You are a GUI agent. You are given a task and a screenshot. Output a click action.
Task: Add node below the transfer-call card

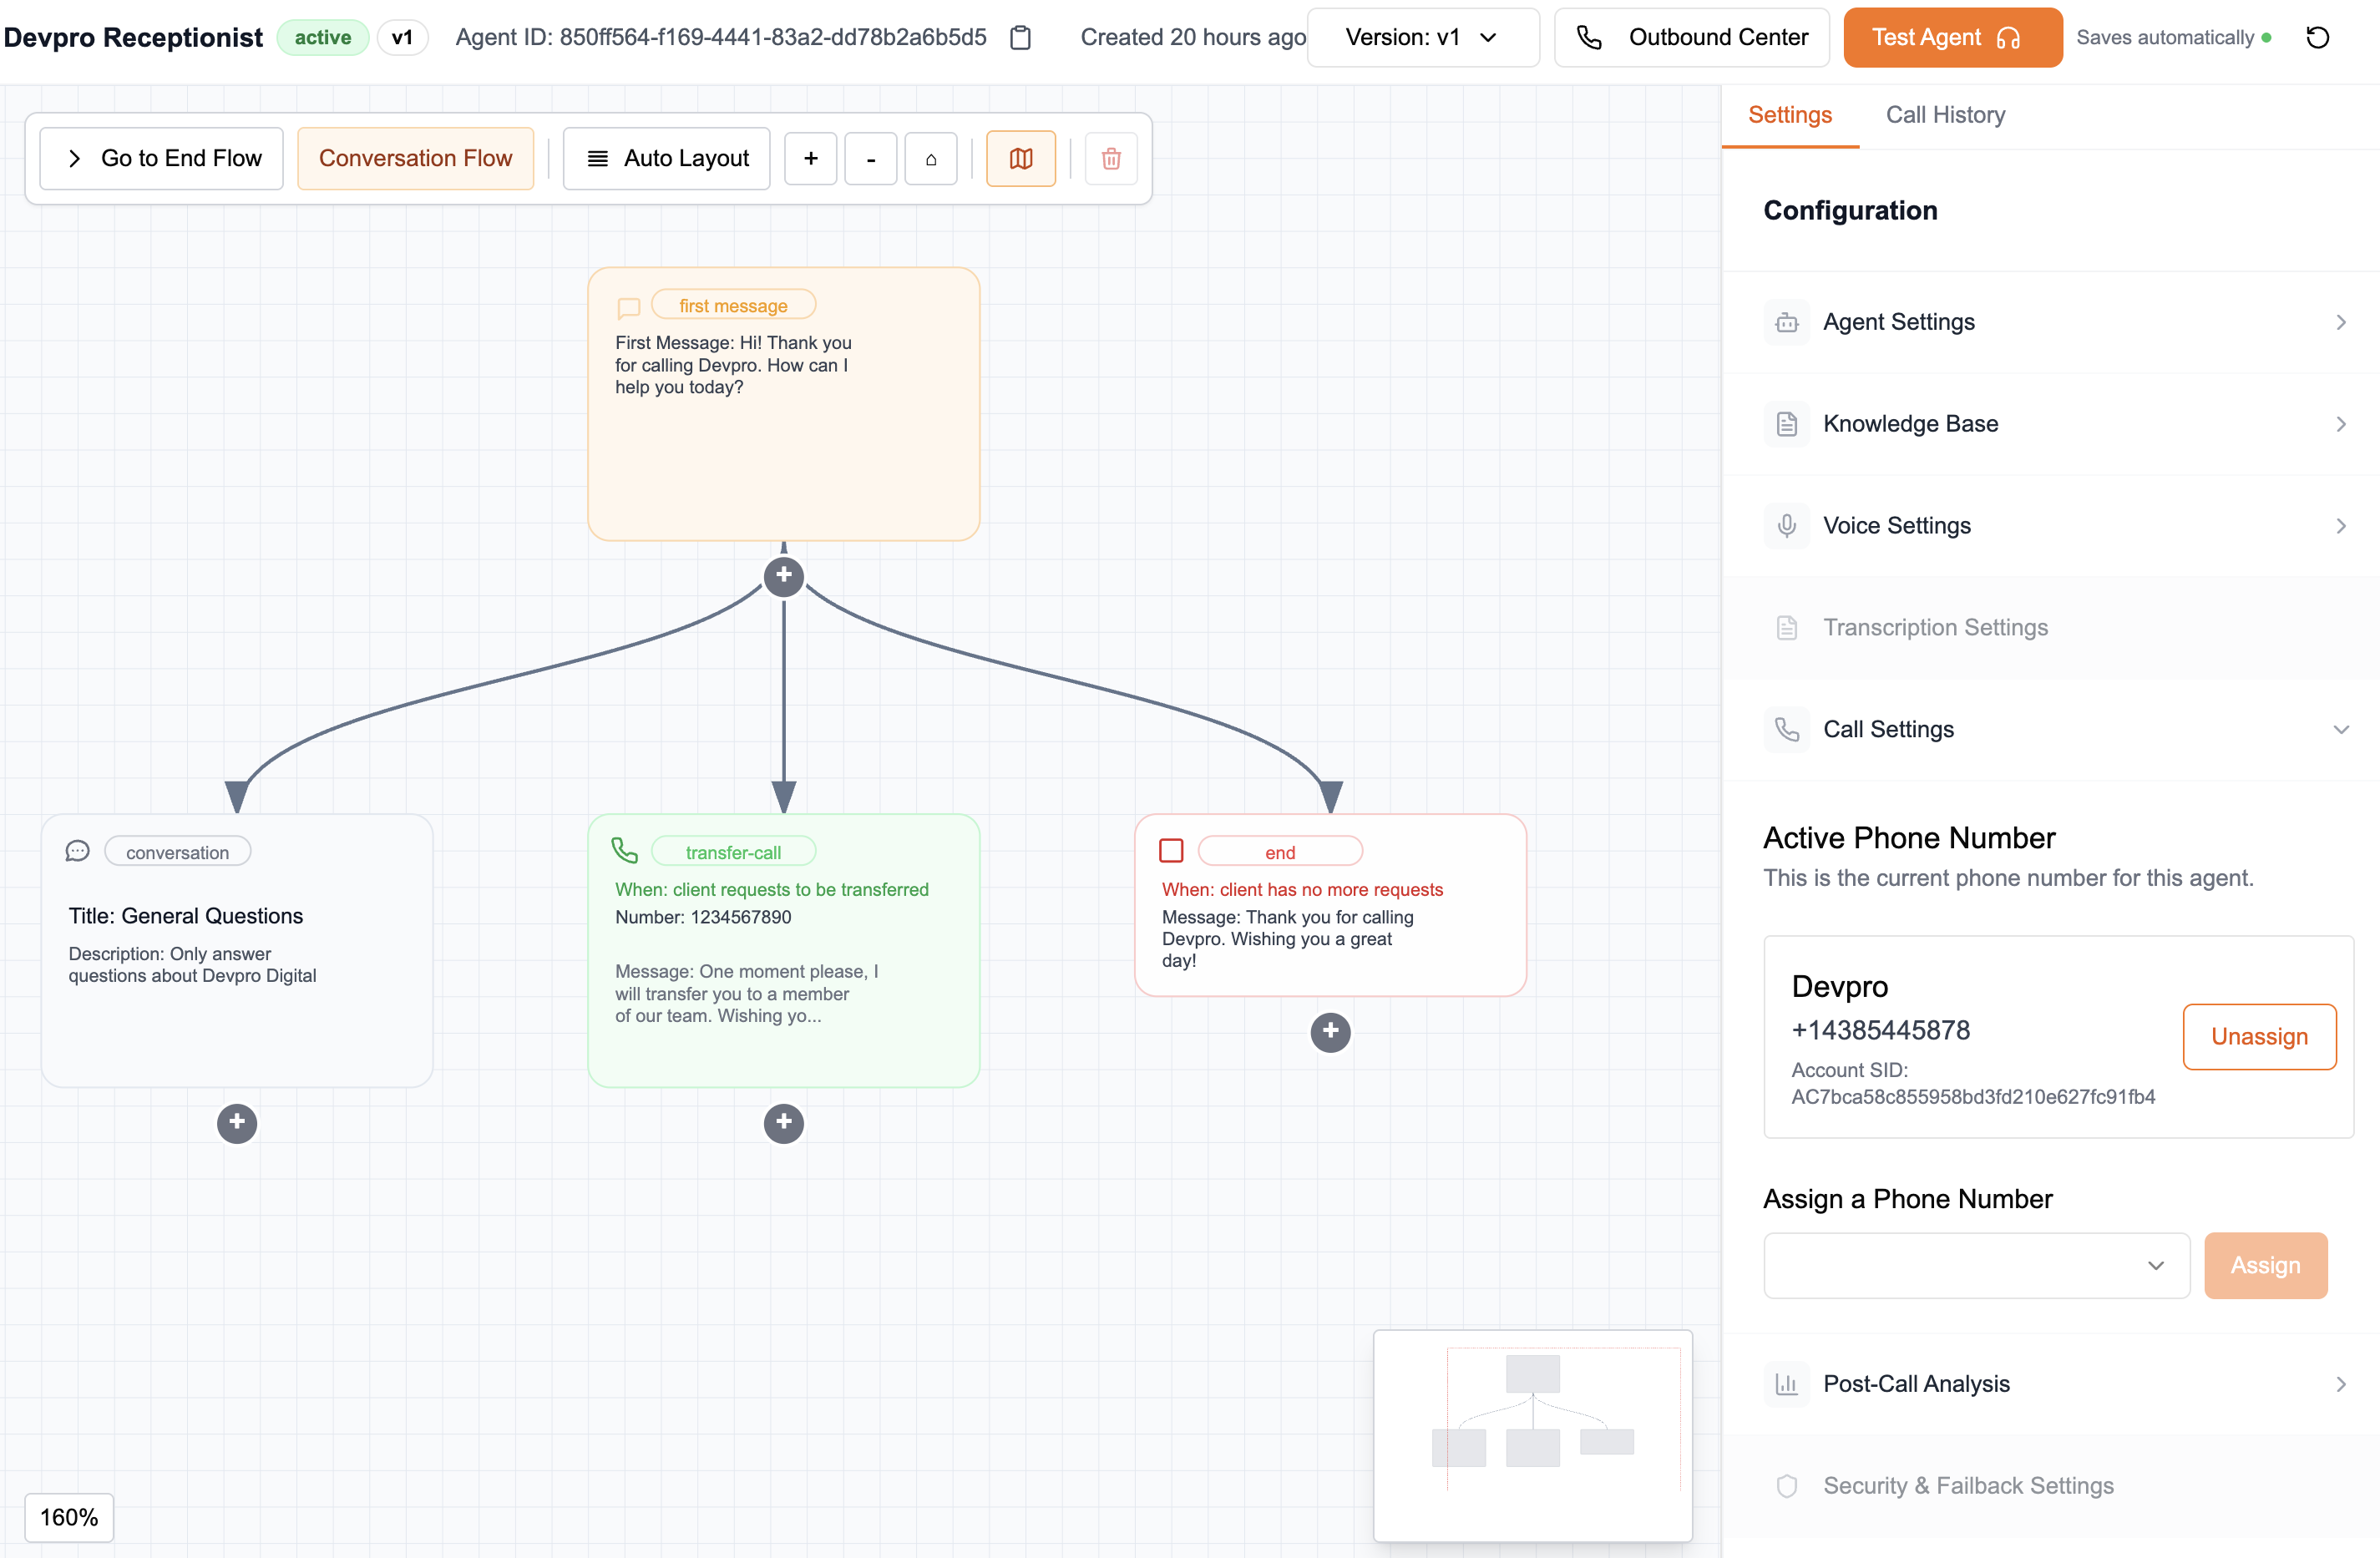(x=783, y=1123)
